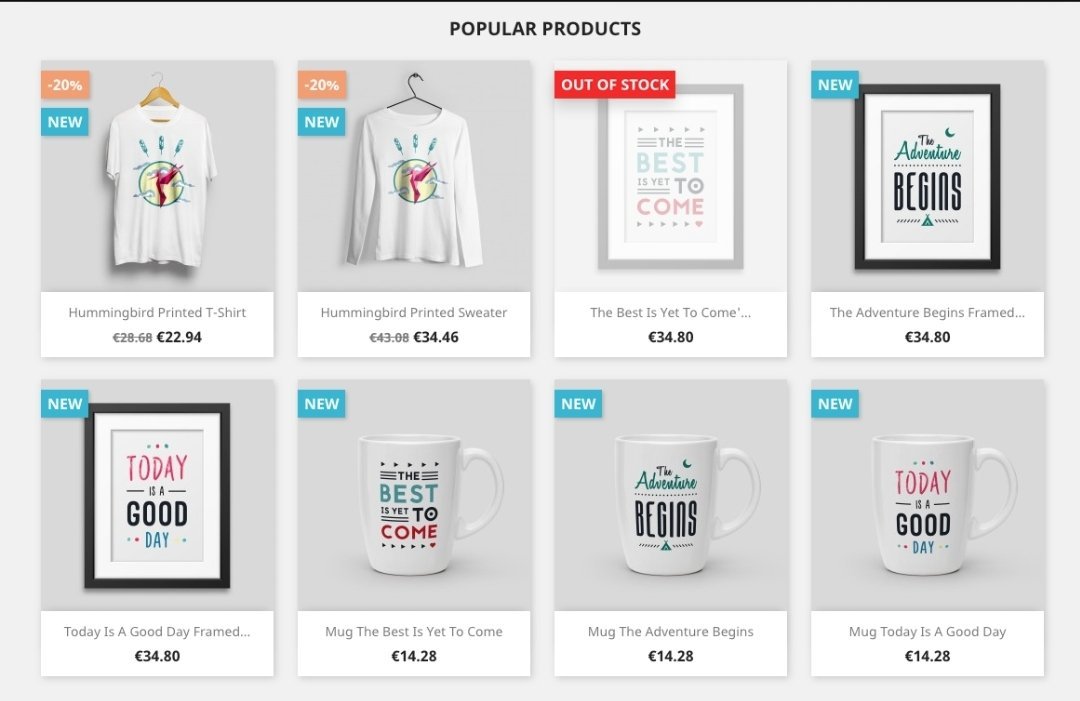Click Today Is A Good Day Framed... title
1080x701 pixels.
[x=157, y=631]
